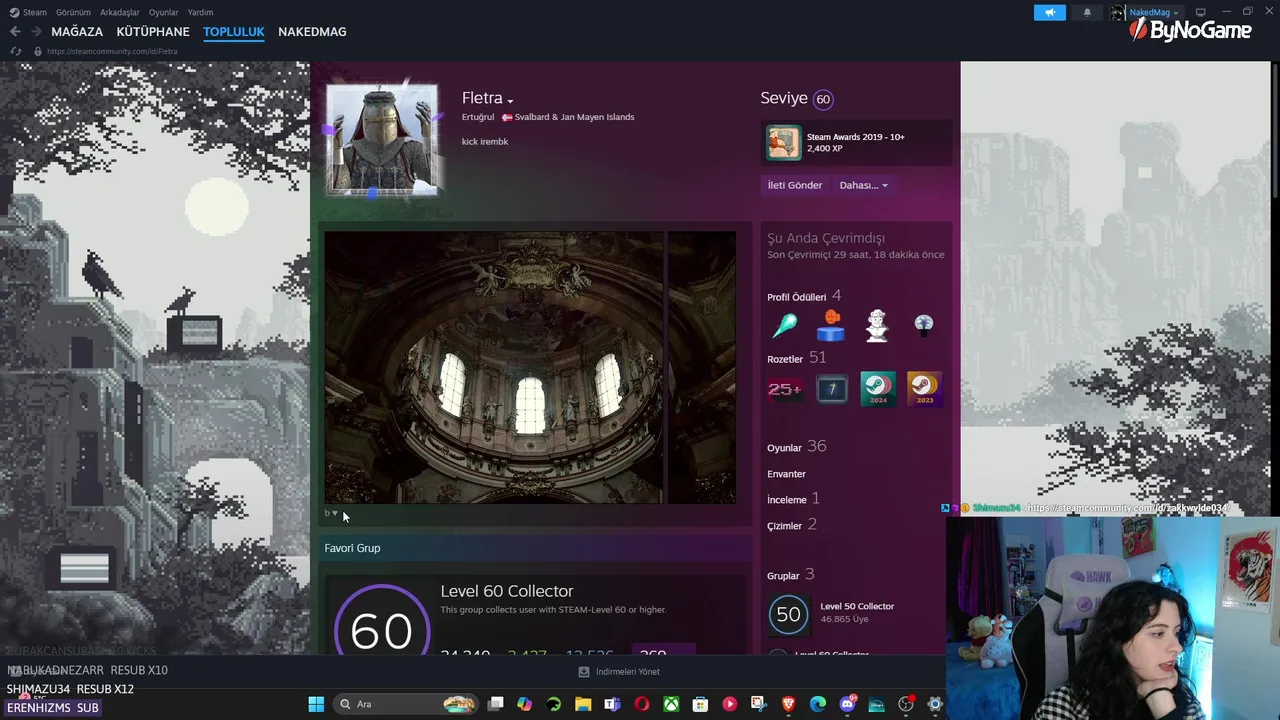Screen dimensions: 1280x720
Task: Go forward with the right arrow
Action: point(36,32)
